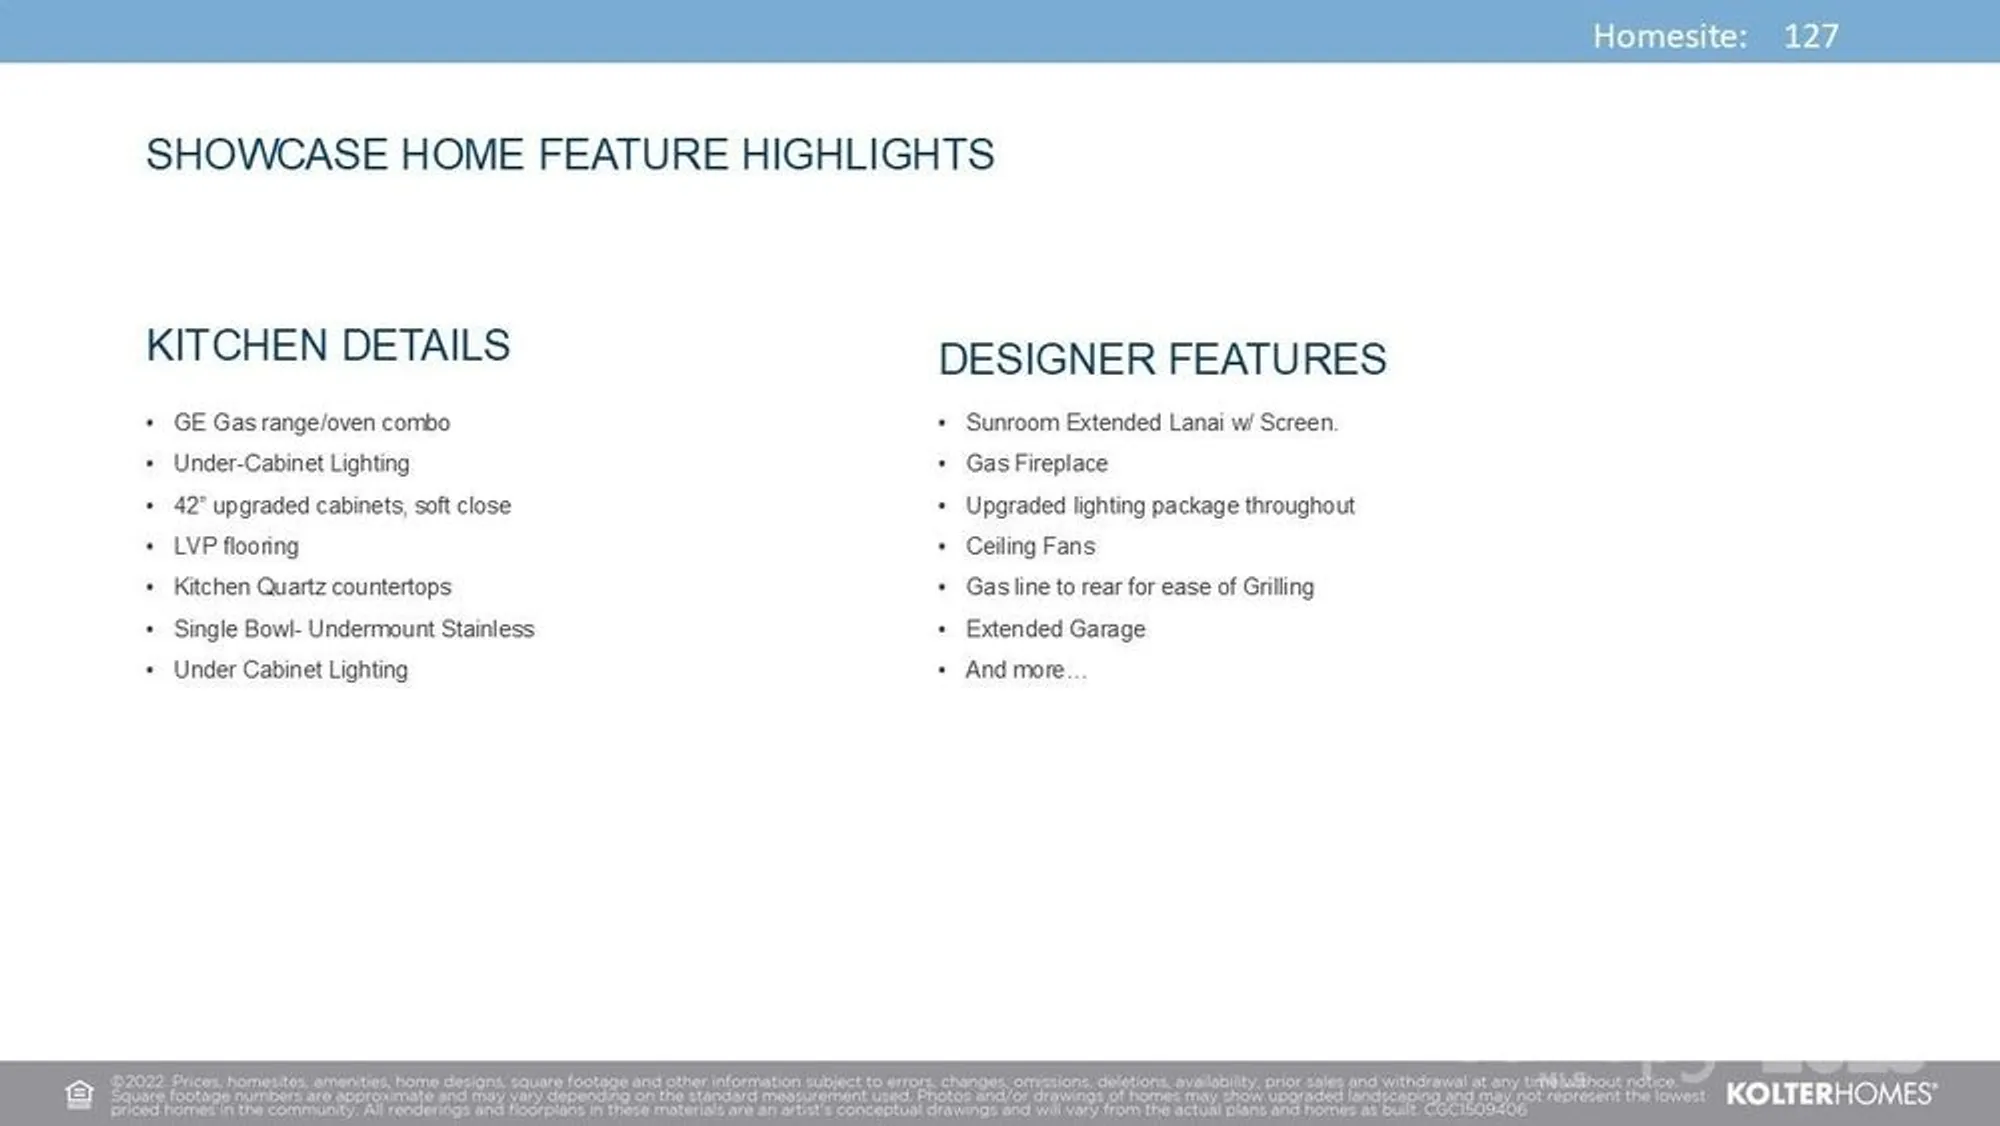Click the Under-Cabinet Lighting bullet
The height and width of the screenshot is (1126, 2000).
pos(291,464)
